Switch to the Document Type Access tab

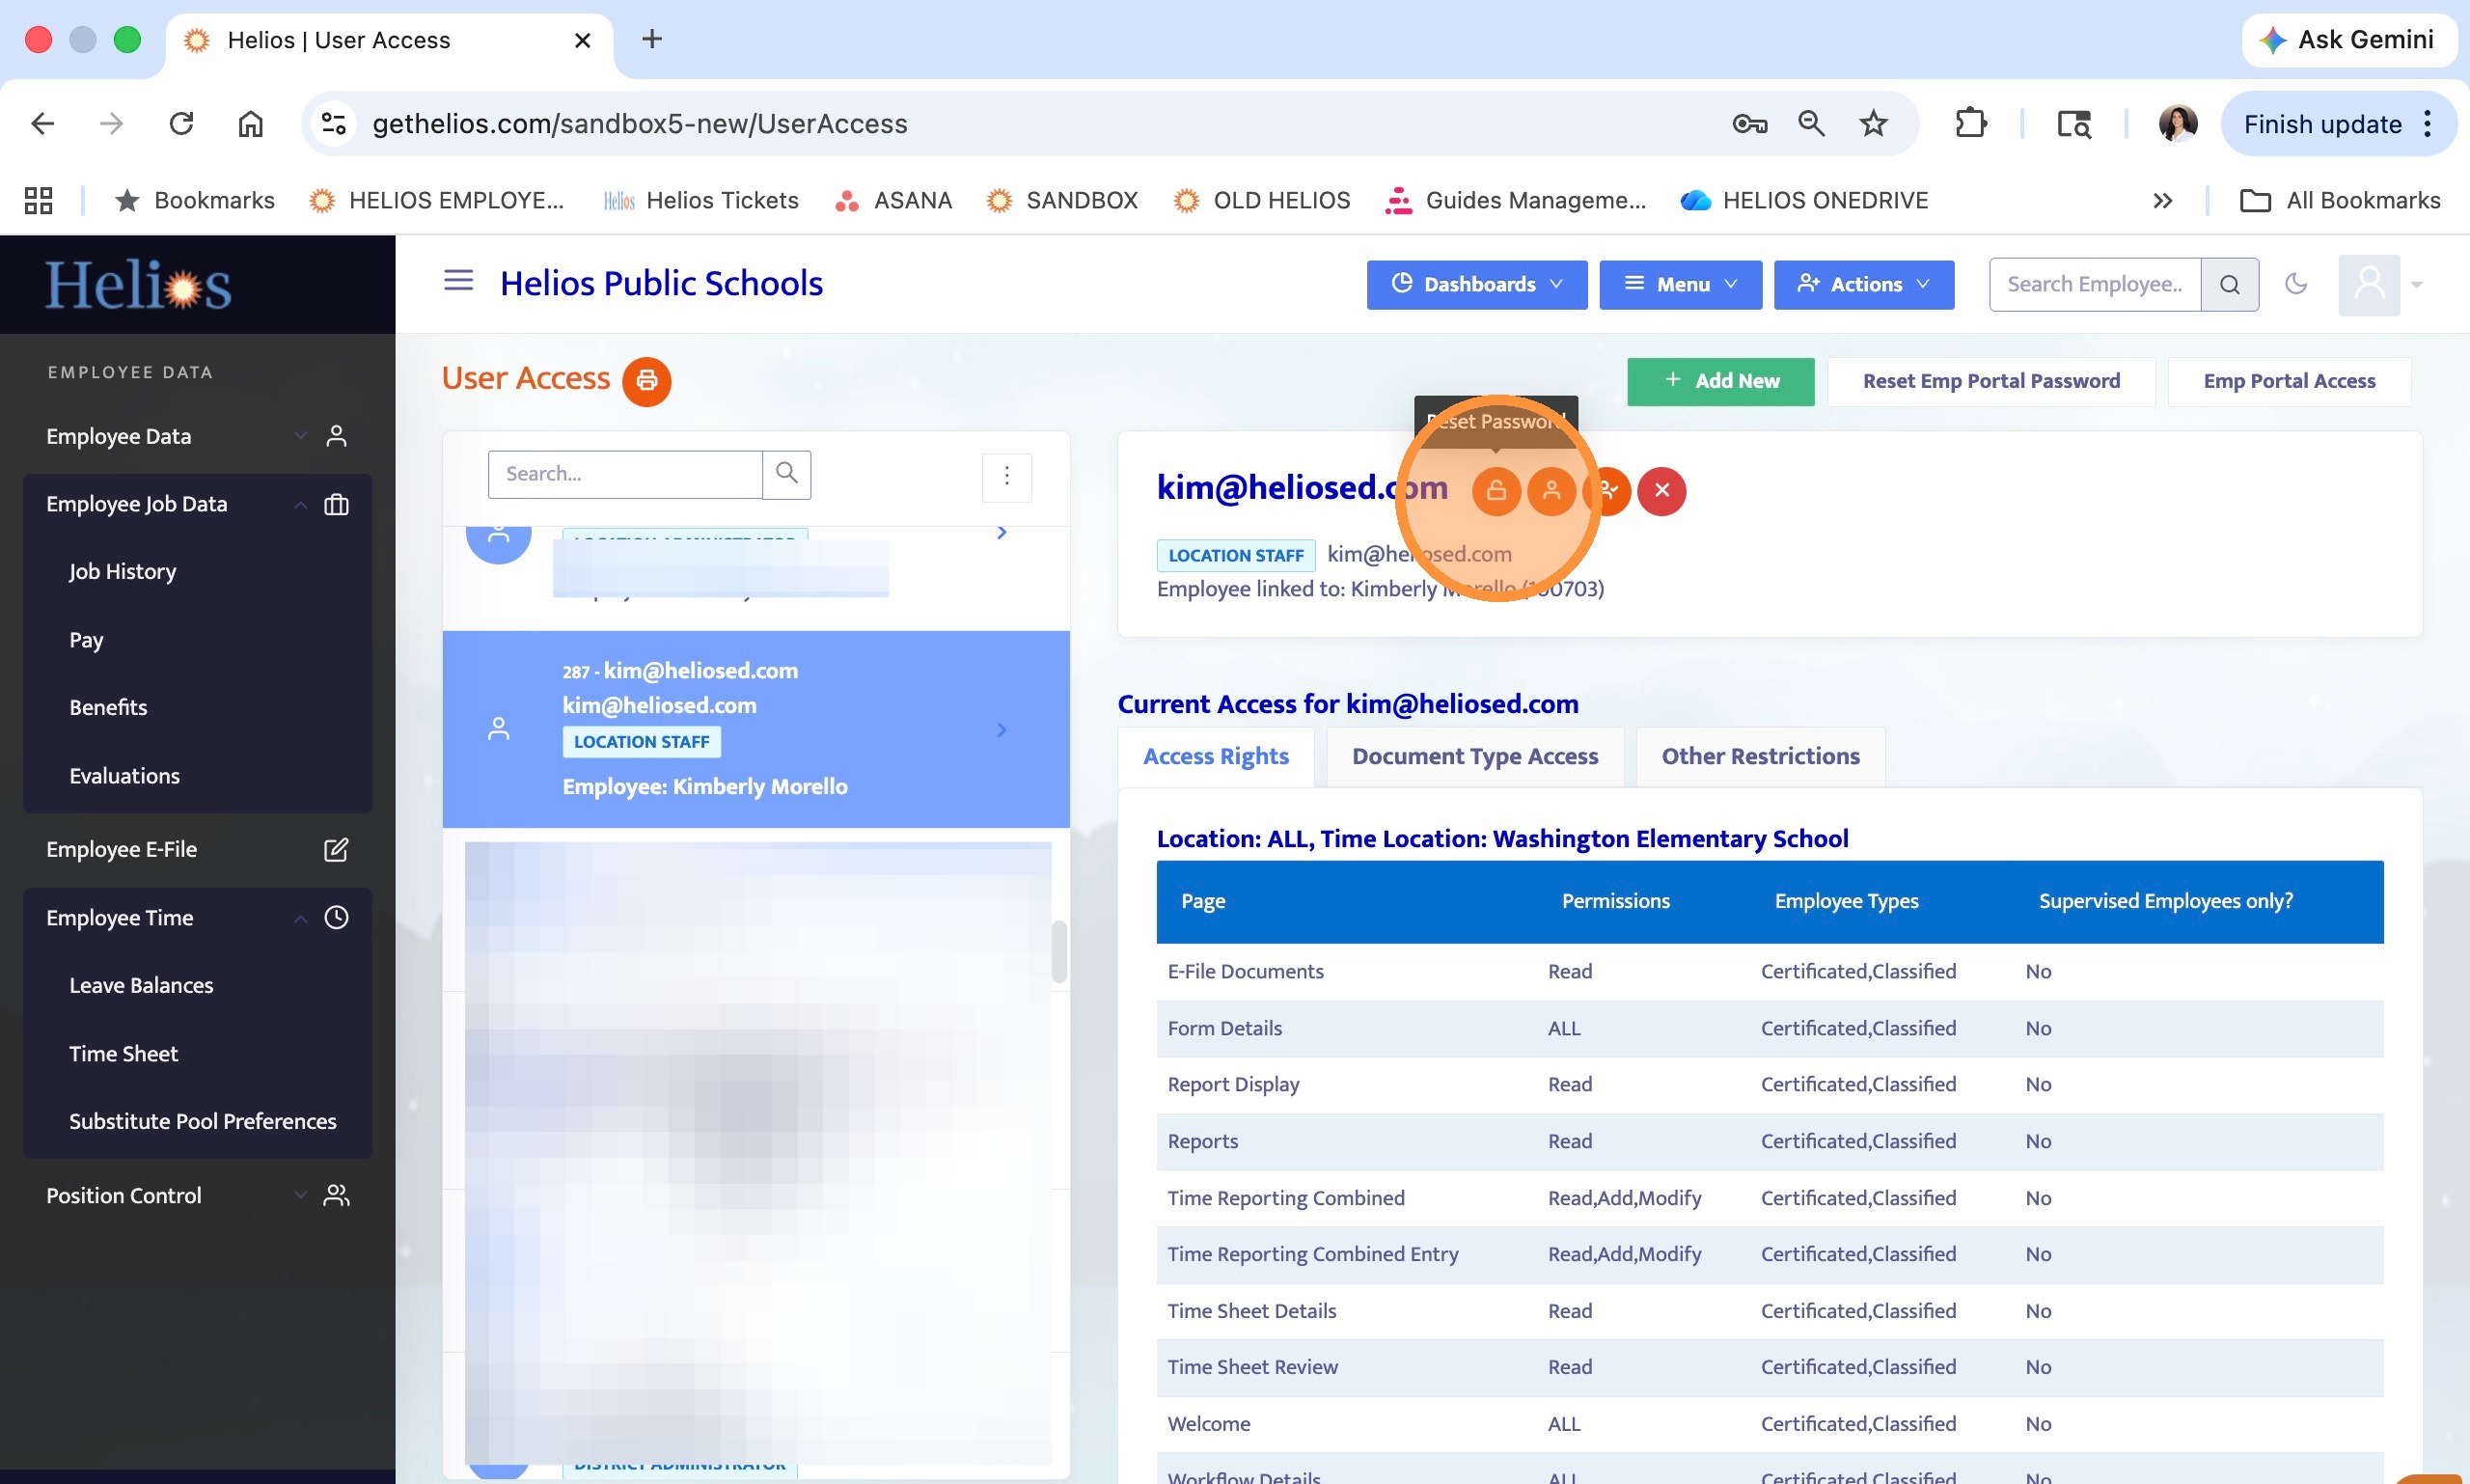1475,757
